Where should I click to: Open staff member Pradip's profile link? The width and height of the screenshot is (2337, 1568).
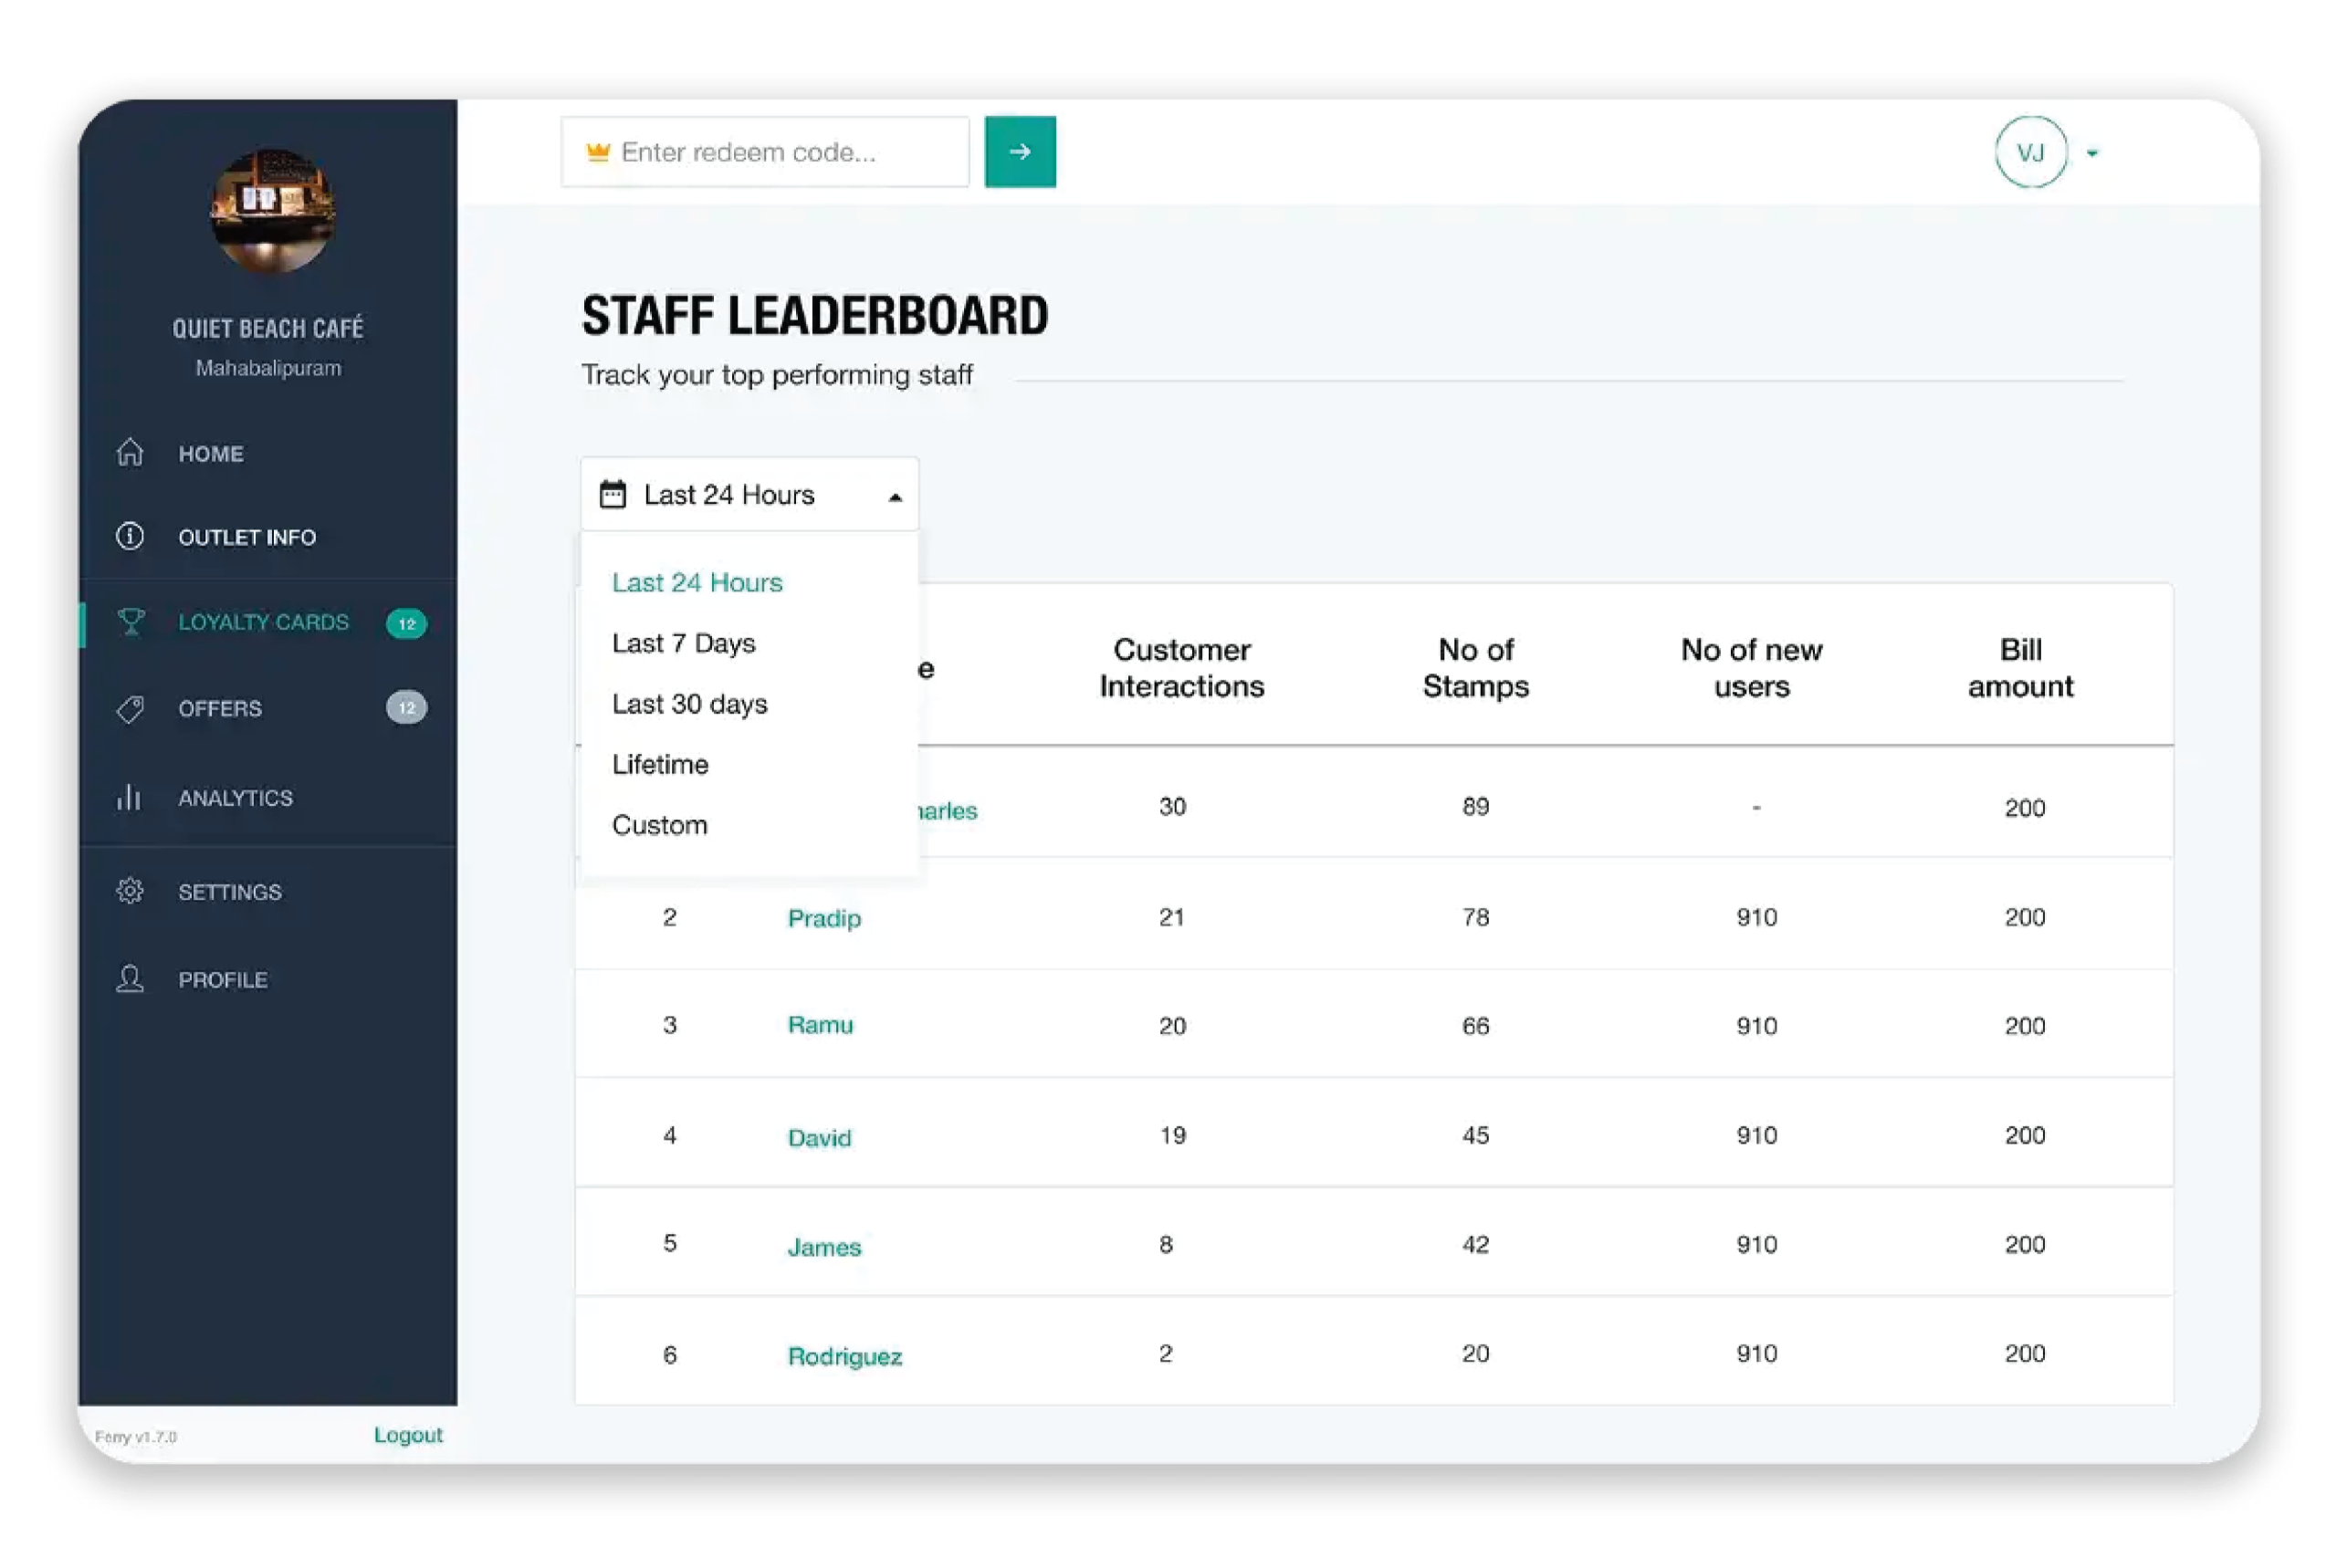[824, 918]
